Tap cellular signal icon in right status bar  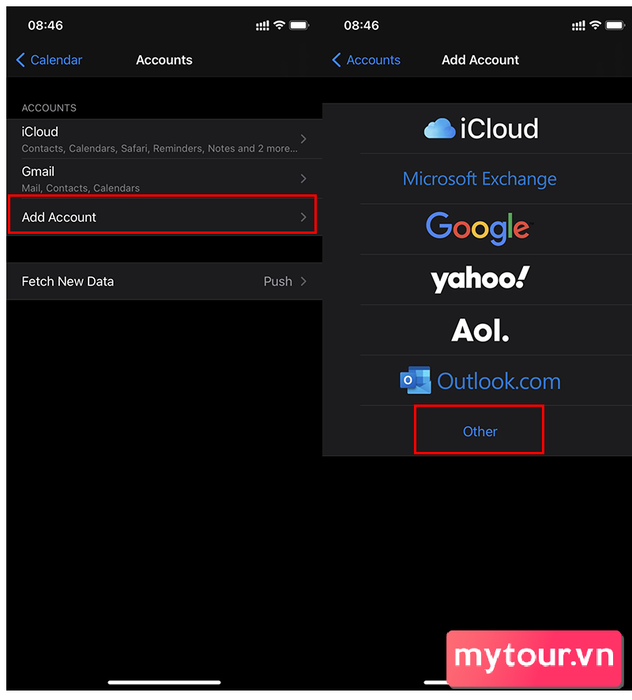578,26
